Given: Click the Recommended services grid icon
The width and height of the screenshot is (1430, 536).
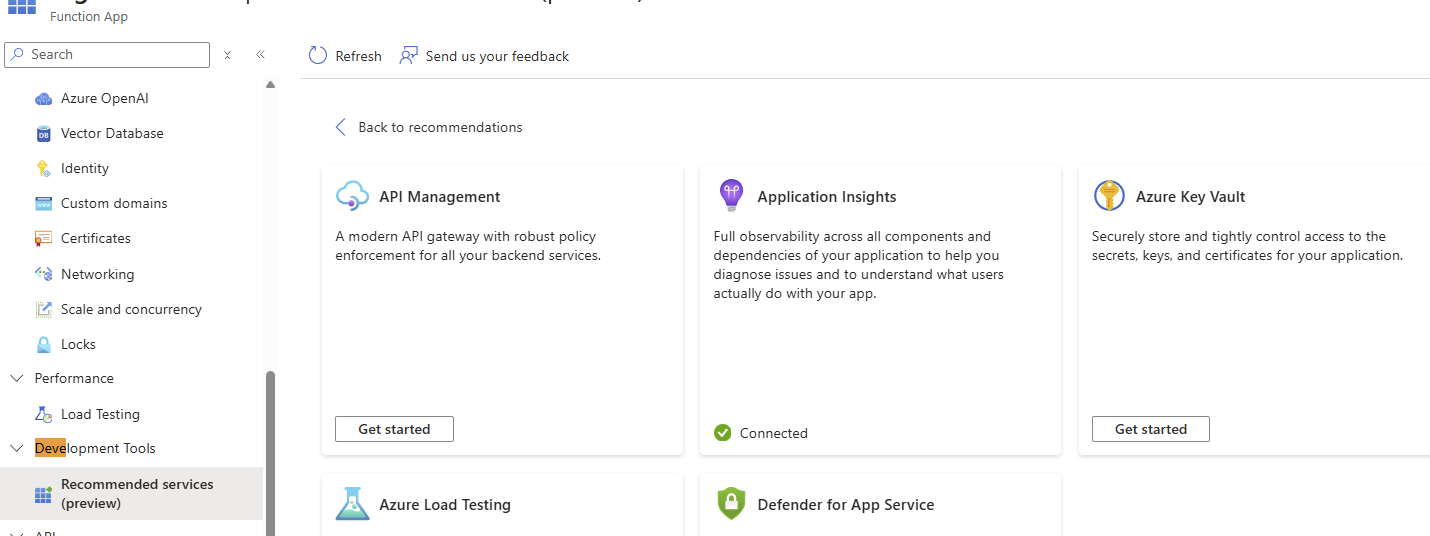Looking at the screenshot, I should click(43, 494).
